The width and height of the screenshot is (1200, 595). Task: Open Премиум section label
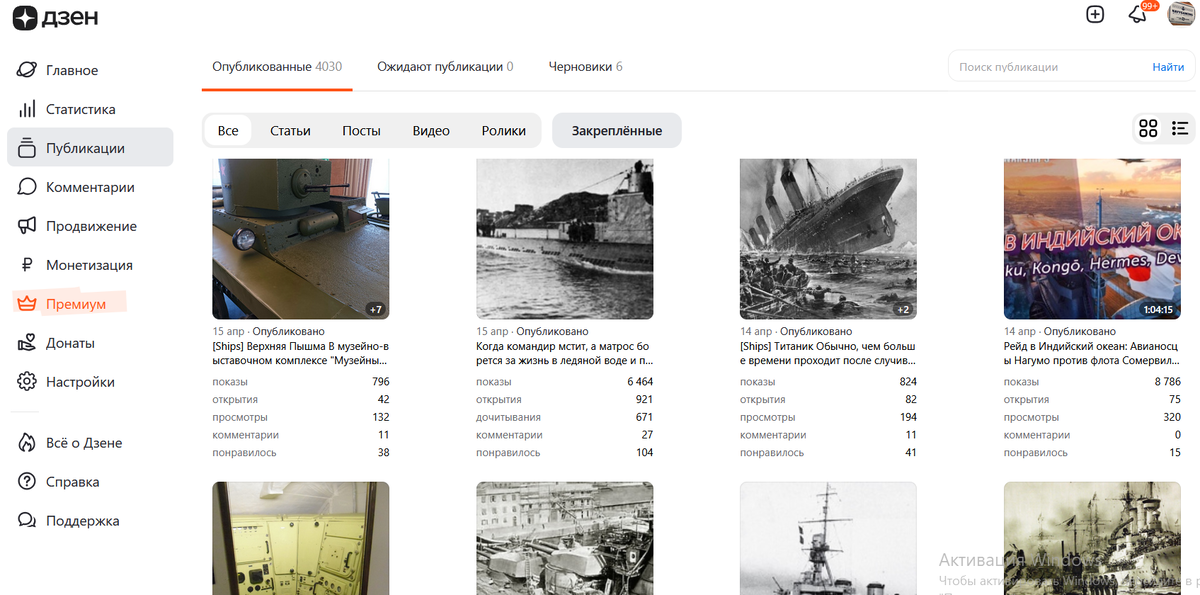pos(76,304)
